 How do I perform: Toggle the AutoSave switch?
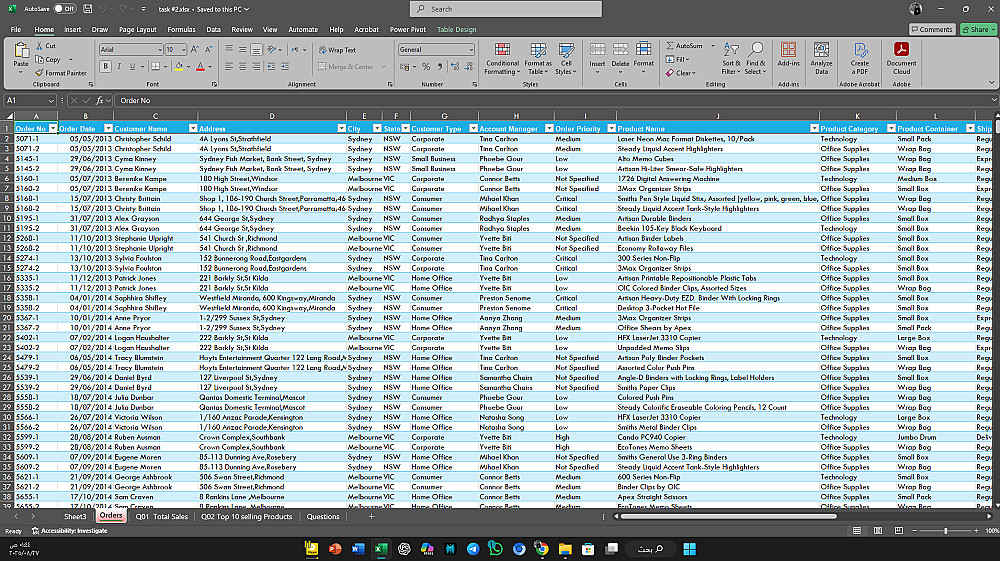65,9
